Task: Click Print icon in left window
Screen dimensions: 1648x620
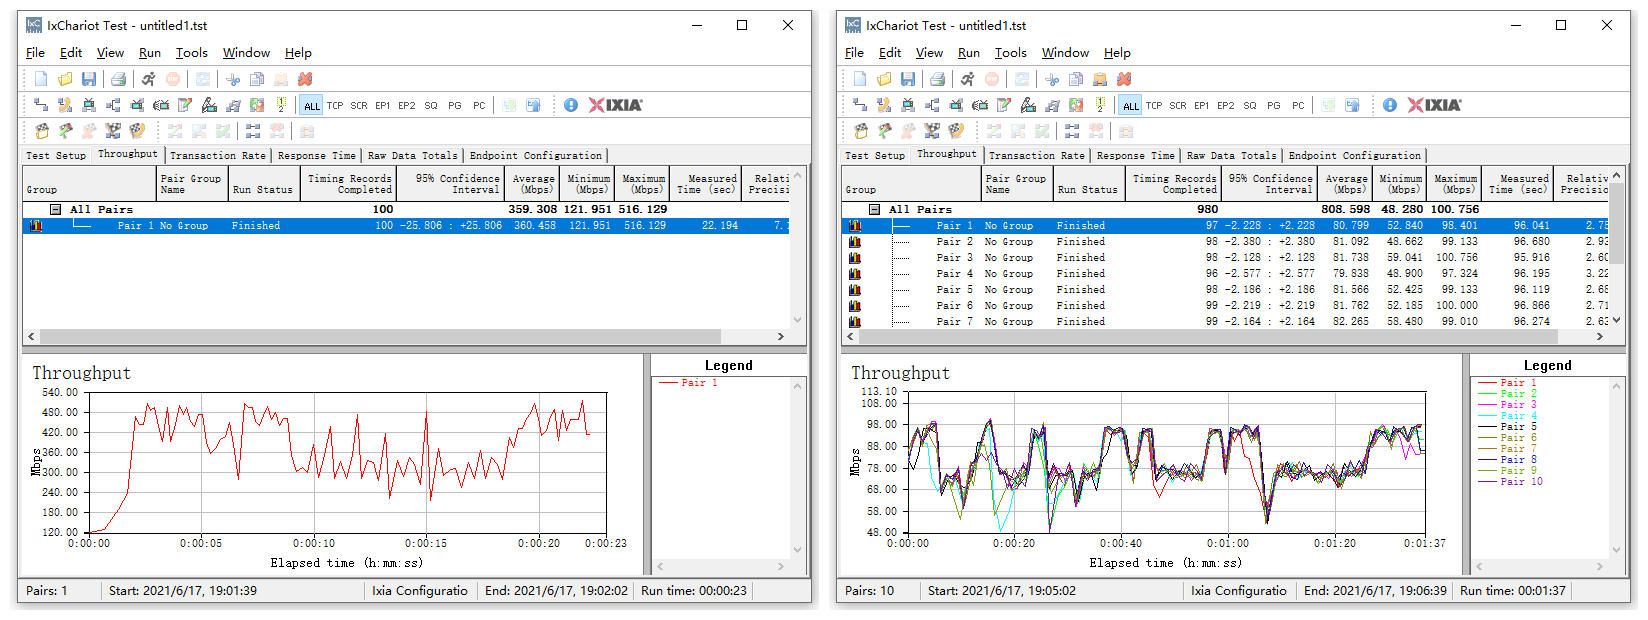Action: point(118,79)
